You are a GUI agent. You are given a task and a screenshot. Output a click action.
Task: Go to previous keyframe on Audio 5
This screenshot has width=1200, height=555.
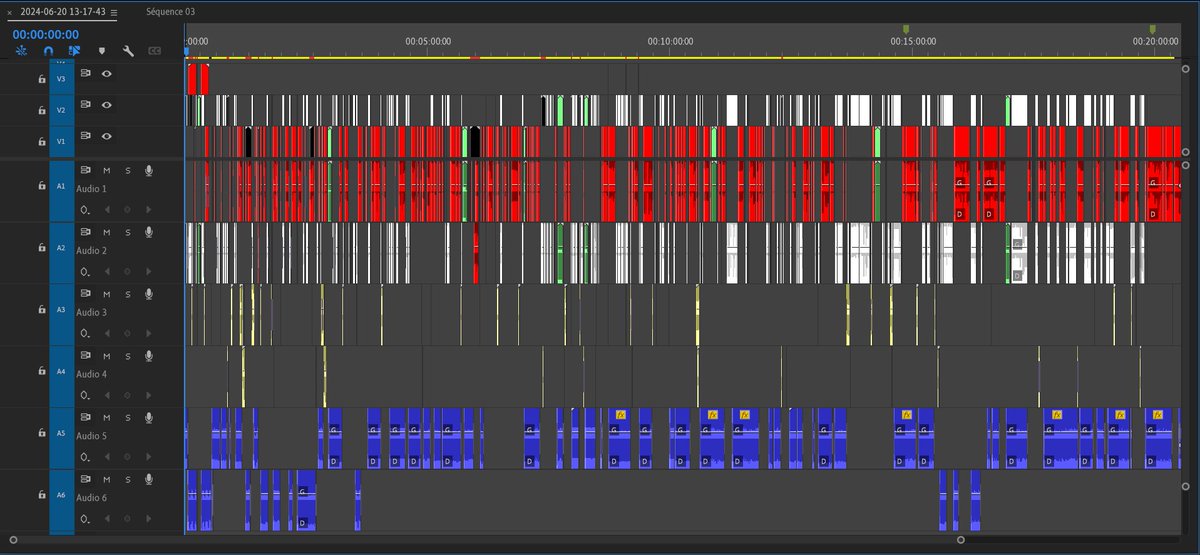point(108,456)
